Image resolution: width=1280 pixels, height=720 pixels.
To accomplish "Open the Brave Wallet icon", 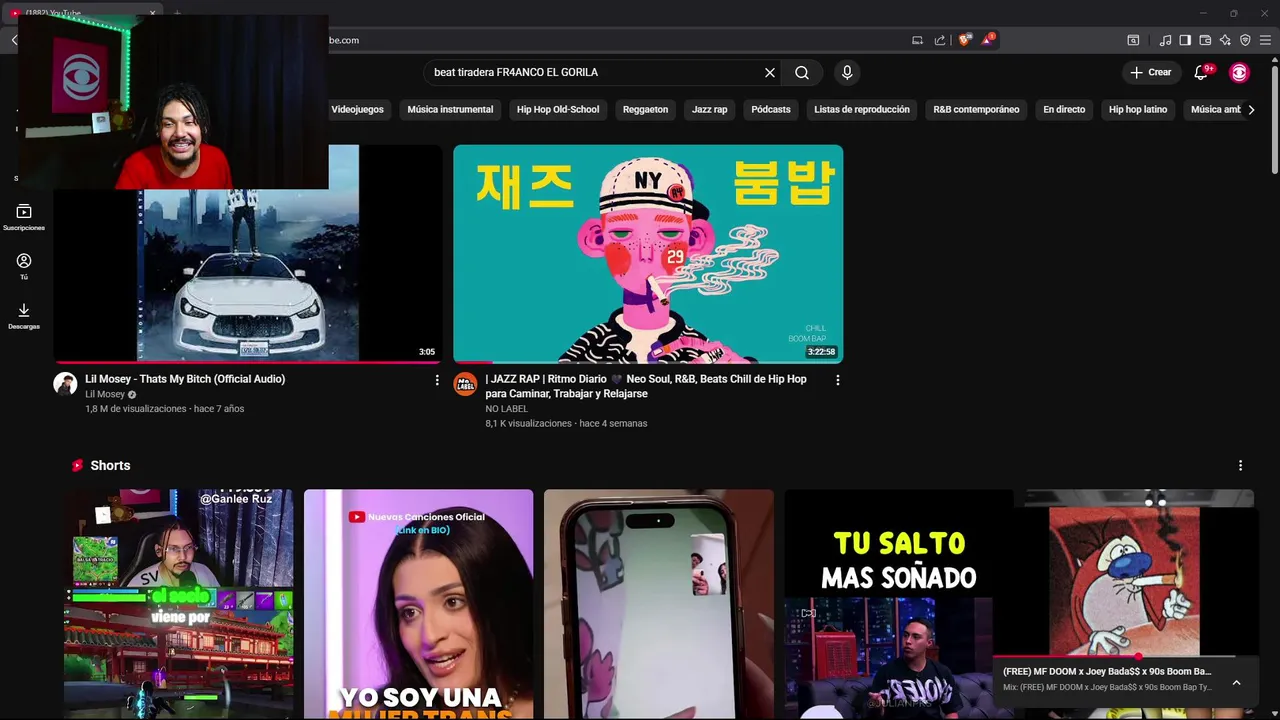I will 1205,40.
